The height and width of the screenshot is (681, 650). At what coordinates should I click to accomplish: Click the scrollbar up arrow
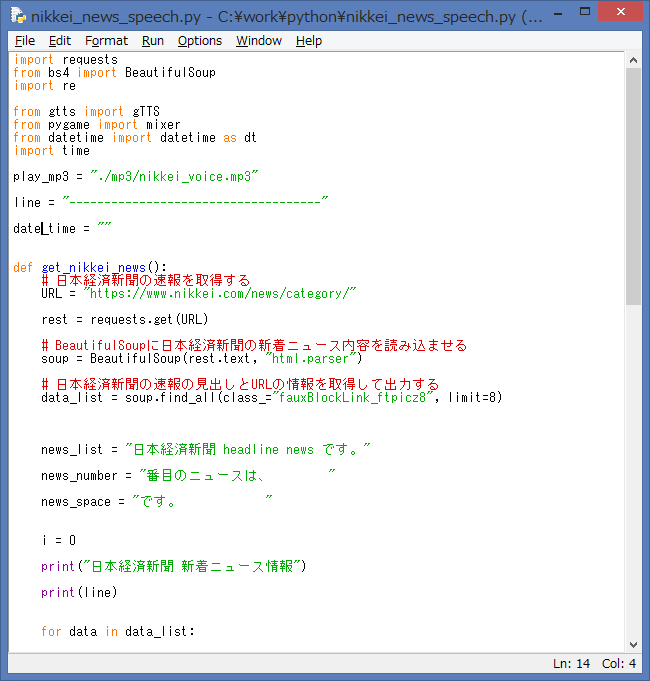click(633, 59)
